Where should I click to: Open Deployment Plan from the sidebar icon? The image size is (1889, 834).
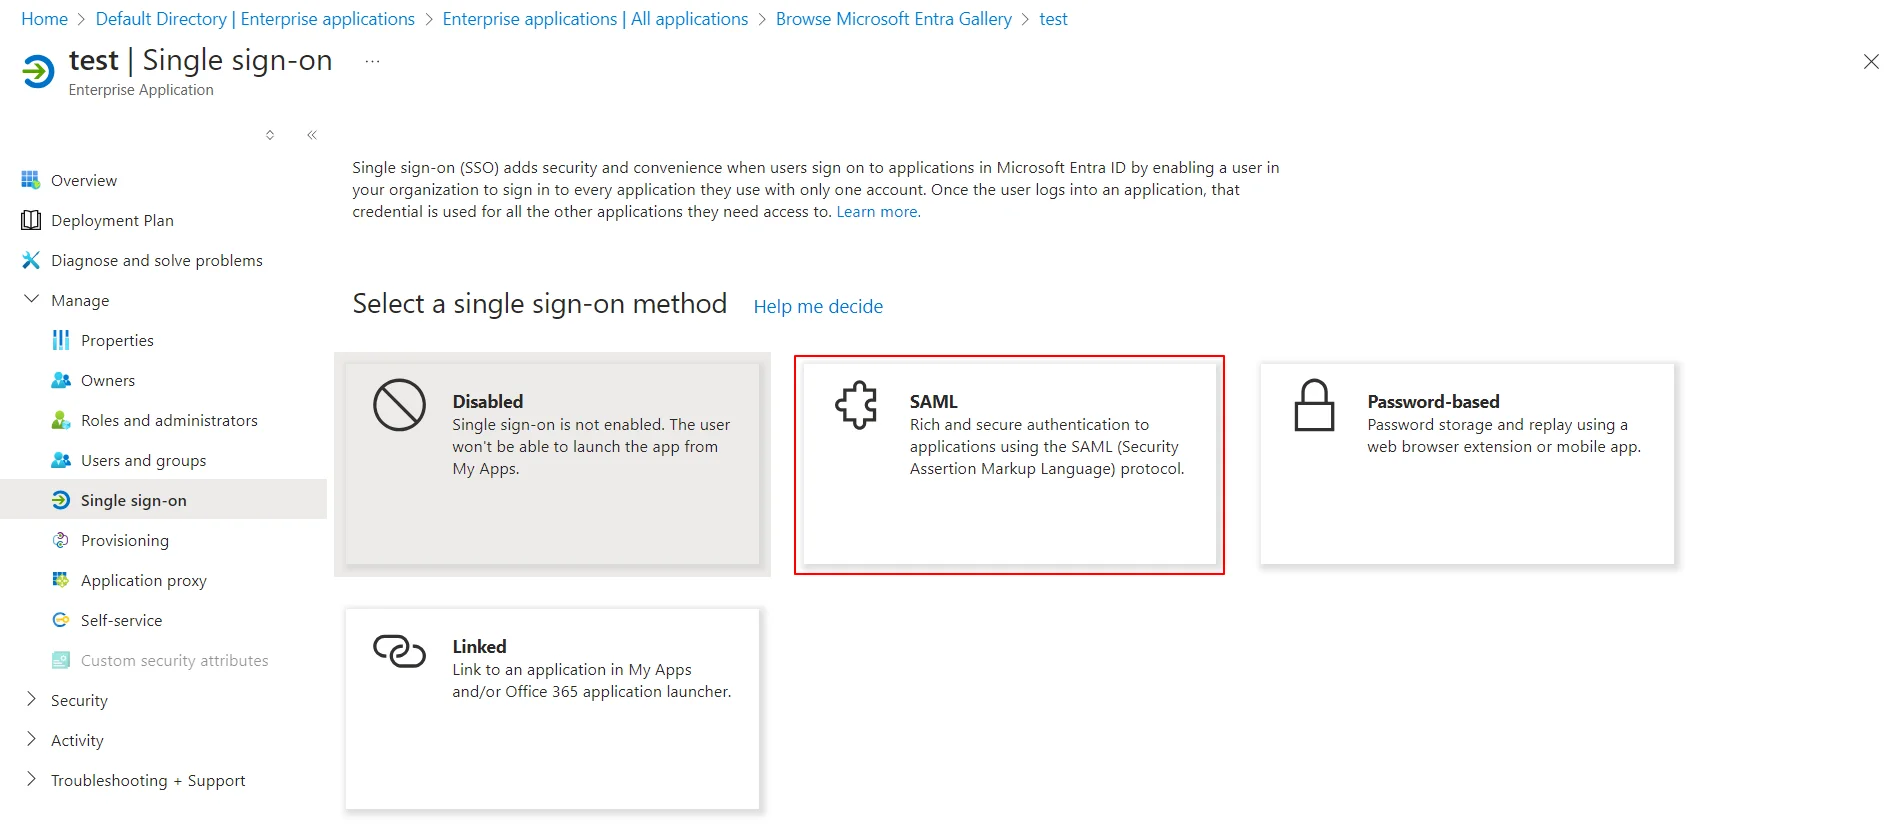[x=31, y=220]
